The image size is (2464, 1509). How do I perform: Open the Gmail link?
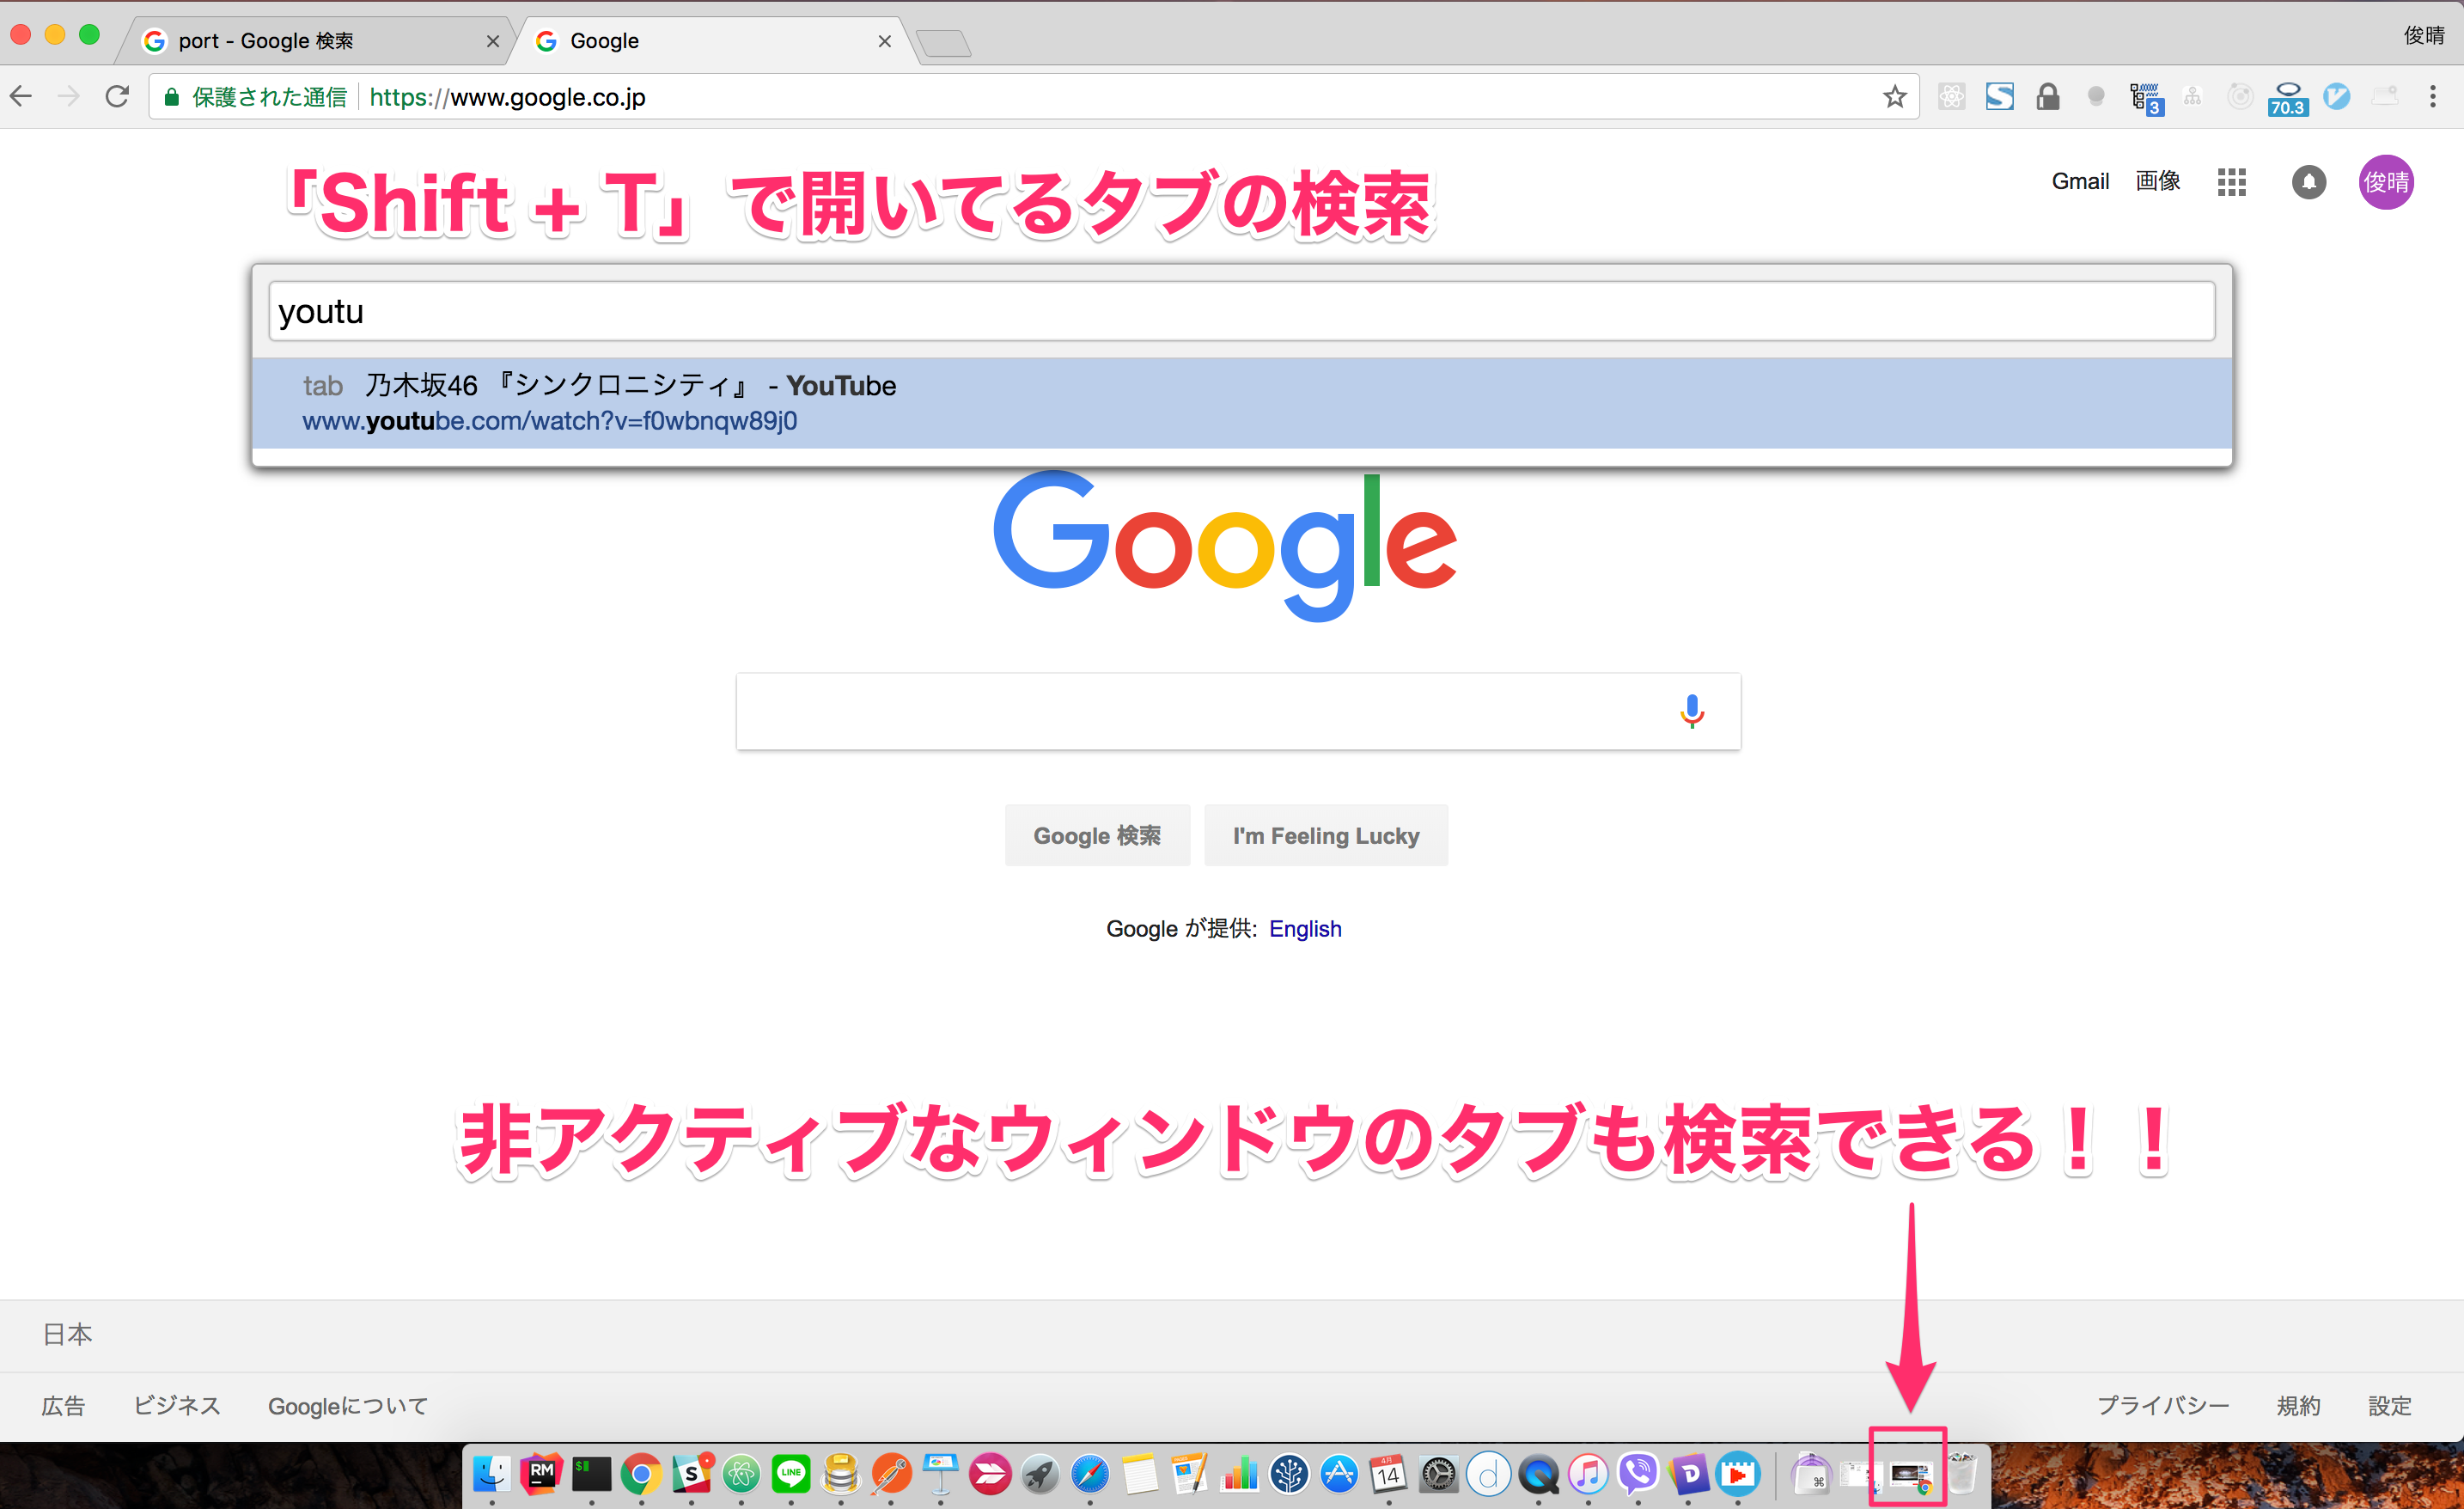[2080, 182]
